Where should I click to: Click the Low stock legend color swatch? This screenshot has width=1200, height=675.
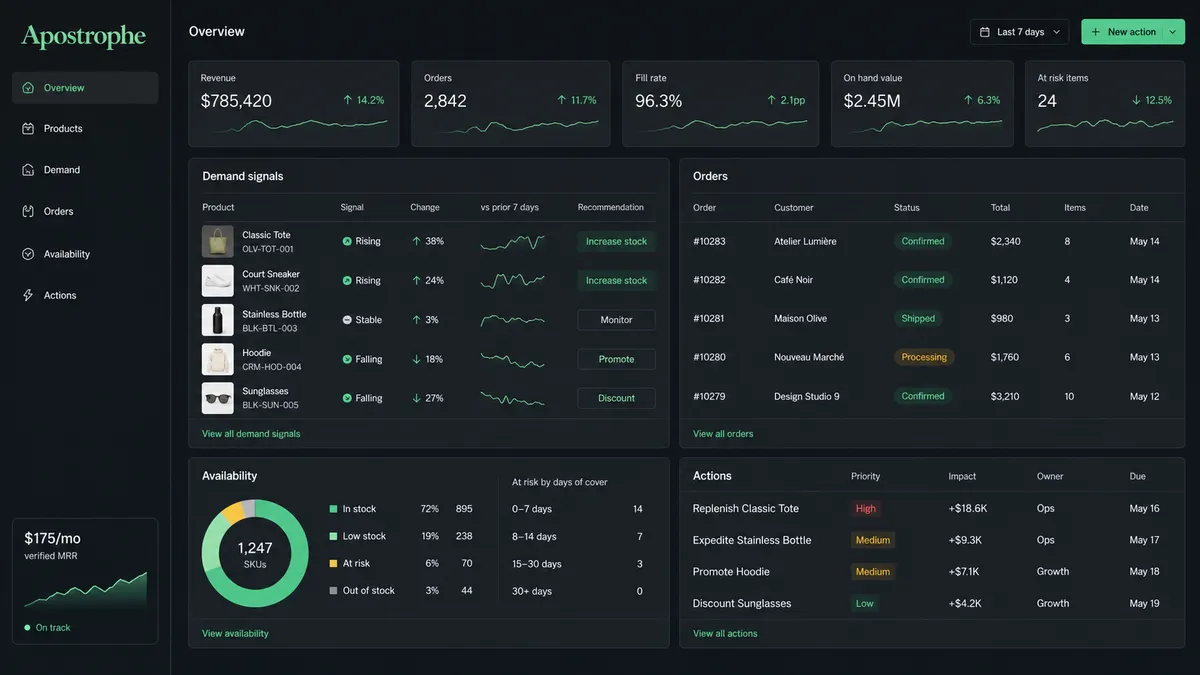(x=333, y=536)
